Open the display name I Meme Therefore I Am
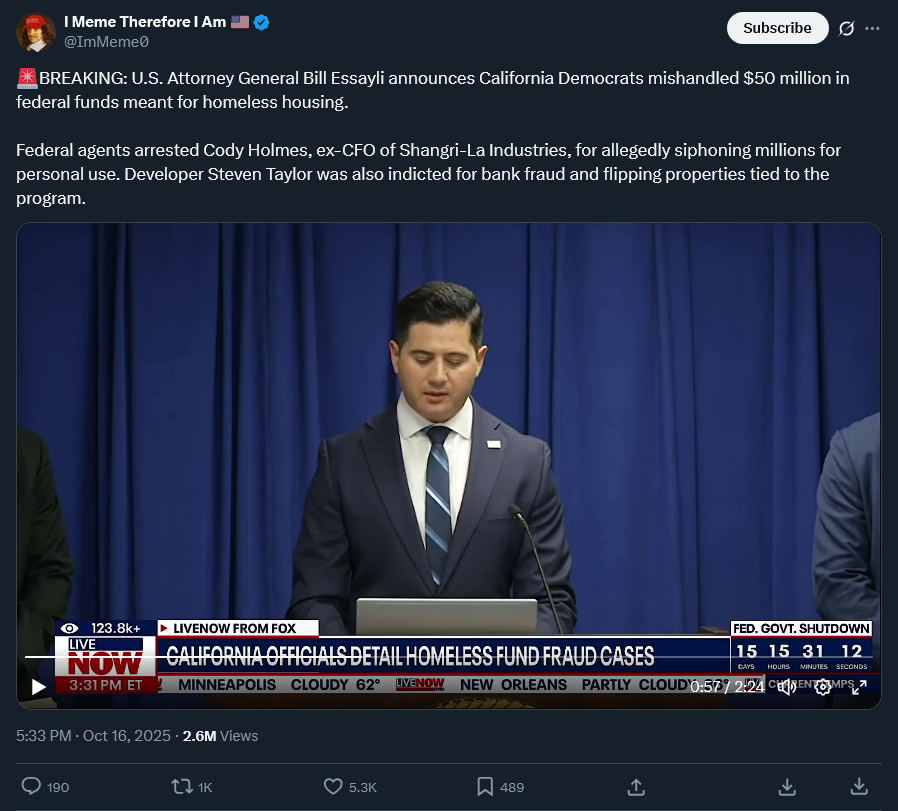Image resolution: width=898 pixels, height=811 pixels. 144,22
